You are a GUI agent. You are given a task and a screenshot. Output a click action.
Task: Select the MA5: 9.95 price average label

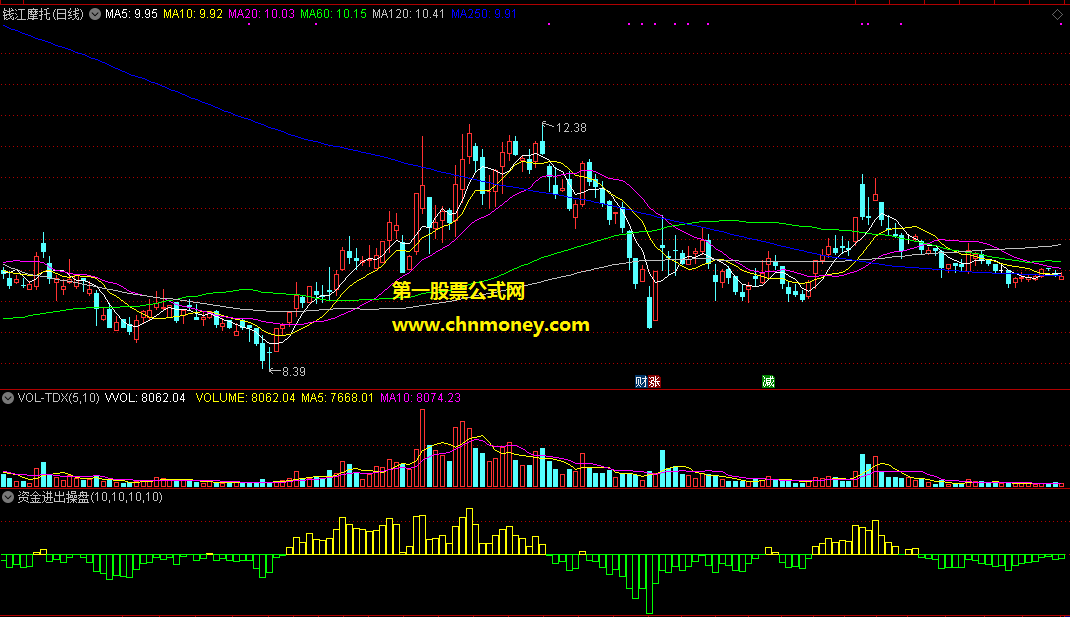[131, 14]
